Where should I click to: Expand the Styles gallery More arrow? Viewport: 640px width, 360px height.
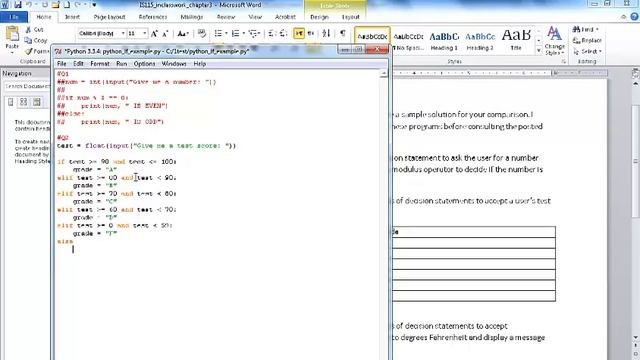(539, 51)
